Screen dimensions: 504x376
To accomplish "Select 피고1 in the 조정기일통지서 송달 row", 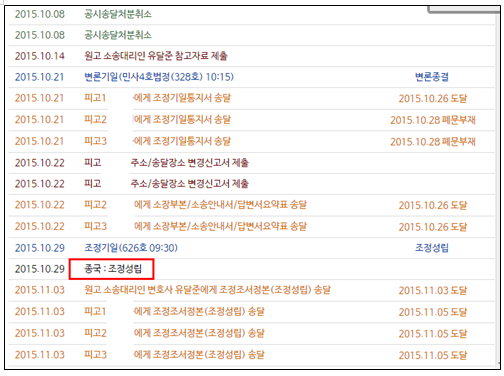I will 95,98.
